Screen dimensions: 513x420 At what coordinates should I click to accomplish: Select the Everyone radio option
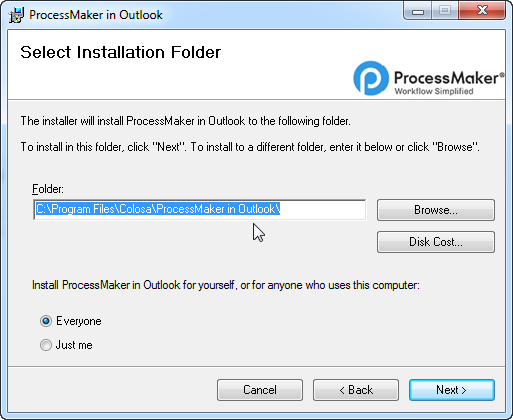(x=46, y=321)
